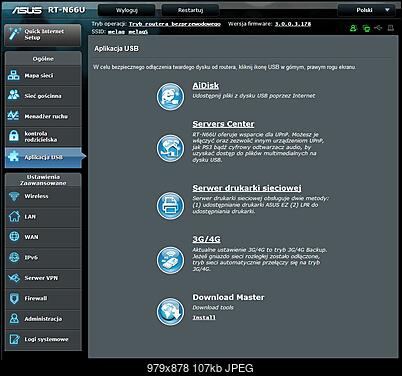Click the green user status icon
This screenshot has height=376, width=402.
click(x=353, y=28)
